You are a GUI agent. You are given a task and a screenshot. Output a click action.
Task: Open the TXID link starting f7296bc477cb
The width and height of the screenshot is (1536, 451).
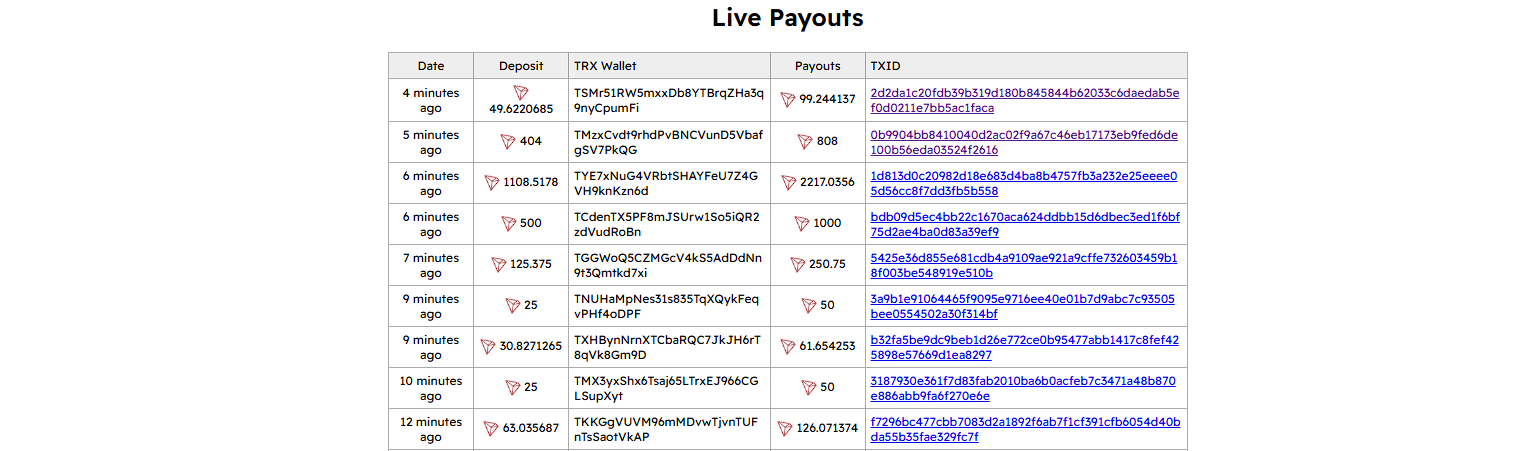coord(1025,429)
